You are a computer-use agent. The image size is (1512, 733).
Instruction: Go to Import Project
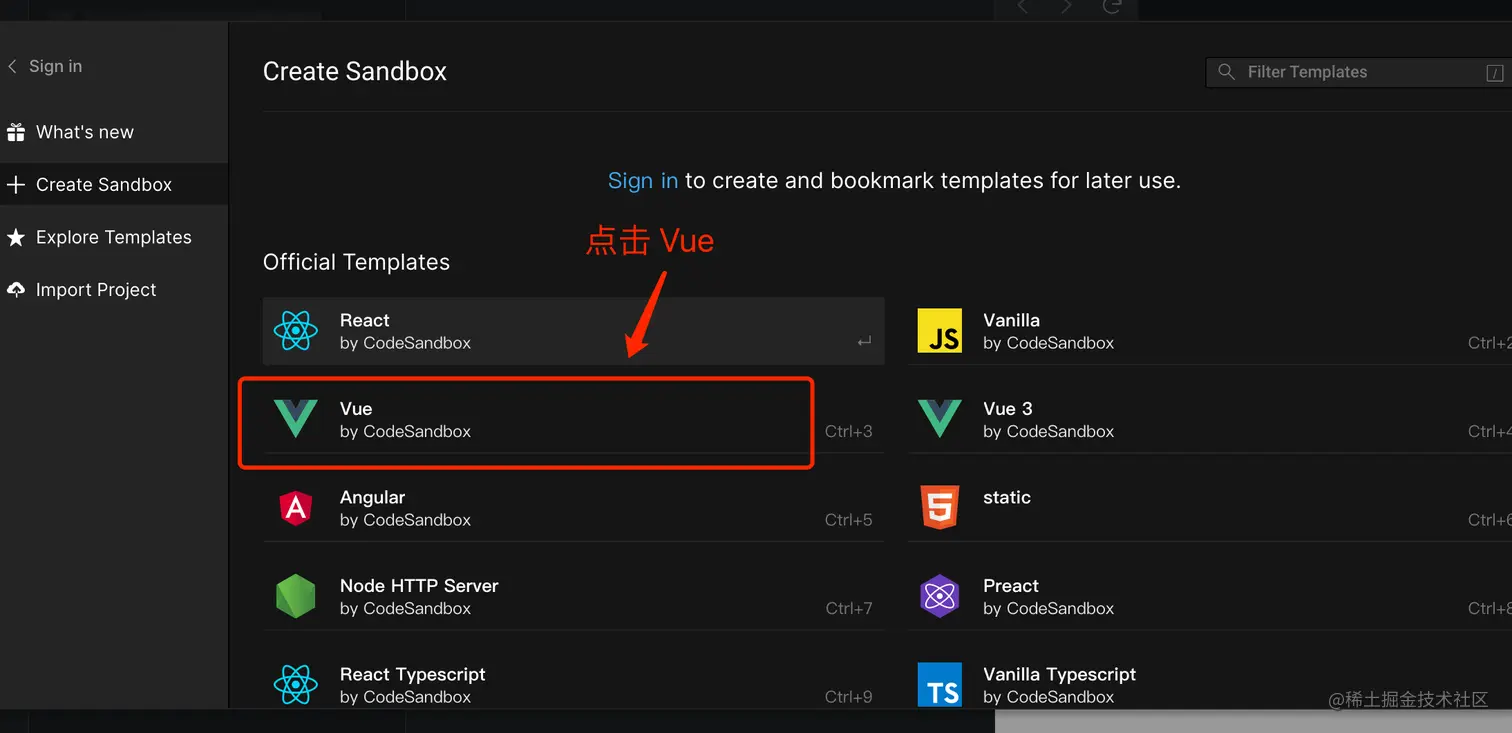pyautogui.click(x=96, y=290)
